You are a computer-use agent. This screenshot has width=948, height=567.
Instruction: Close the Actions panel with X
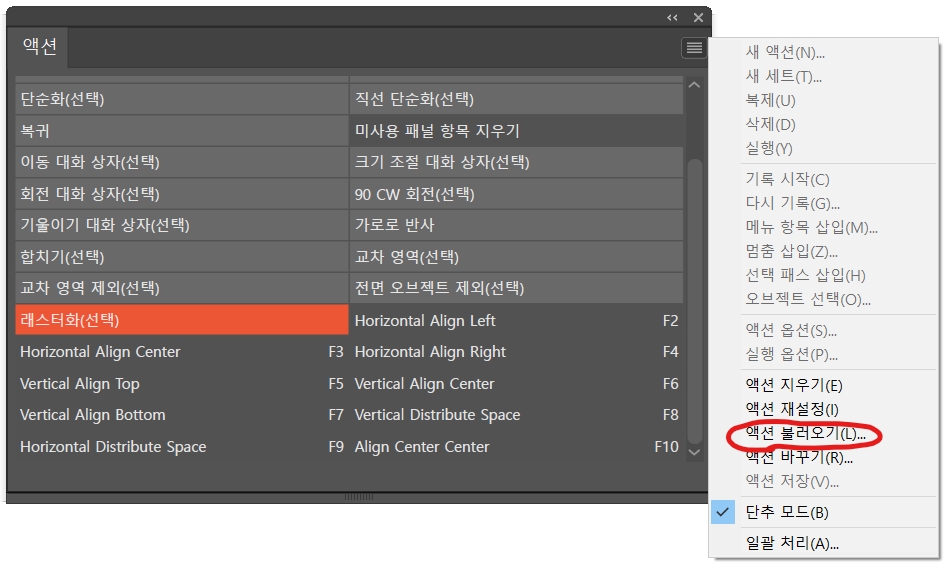point(698,18)
